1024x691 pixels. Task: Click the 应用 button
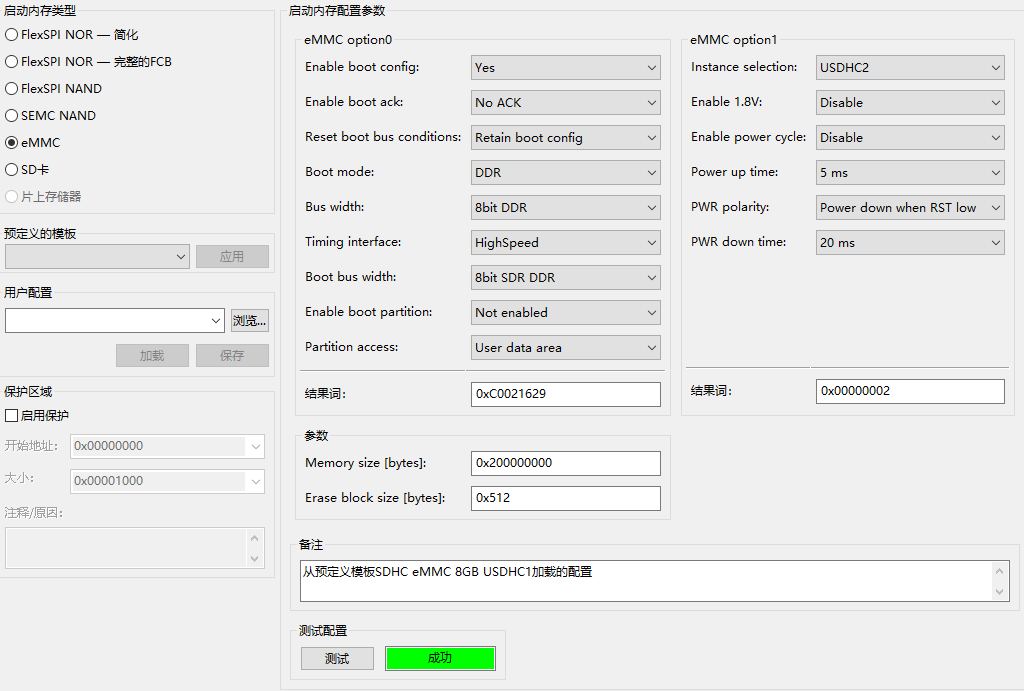click(232, 257)
